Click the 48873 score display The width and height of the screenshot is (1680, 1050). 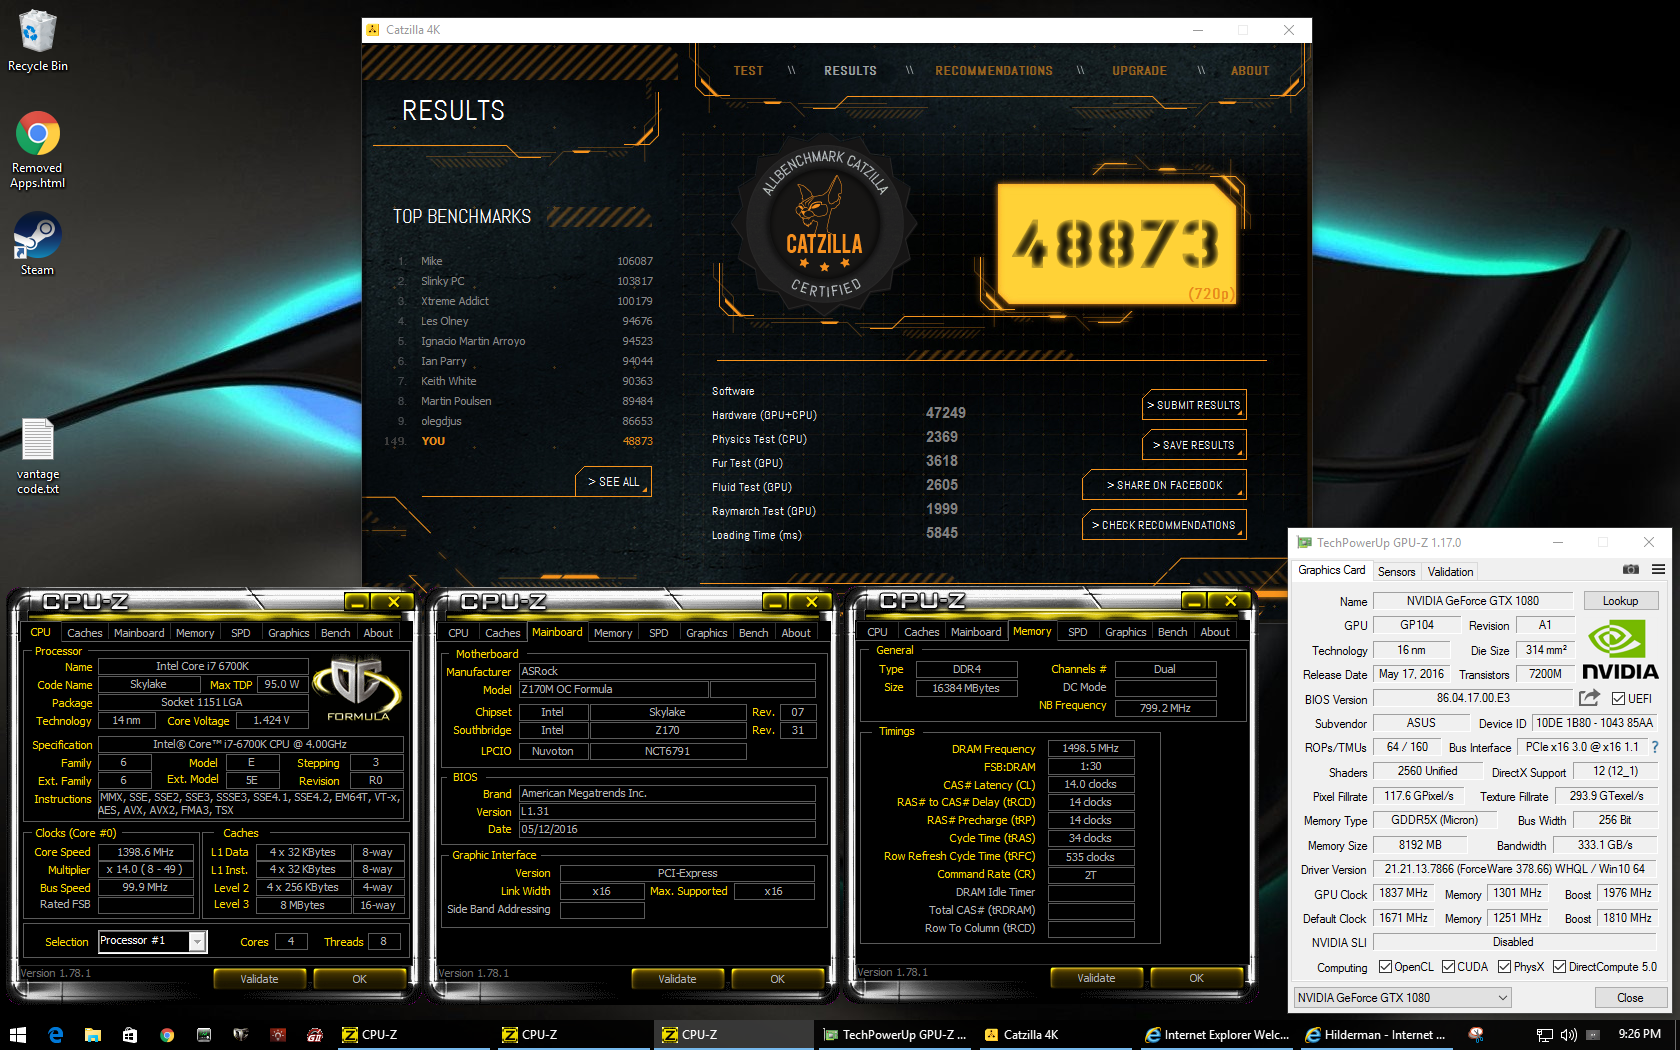(1116, 244)
